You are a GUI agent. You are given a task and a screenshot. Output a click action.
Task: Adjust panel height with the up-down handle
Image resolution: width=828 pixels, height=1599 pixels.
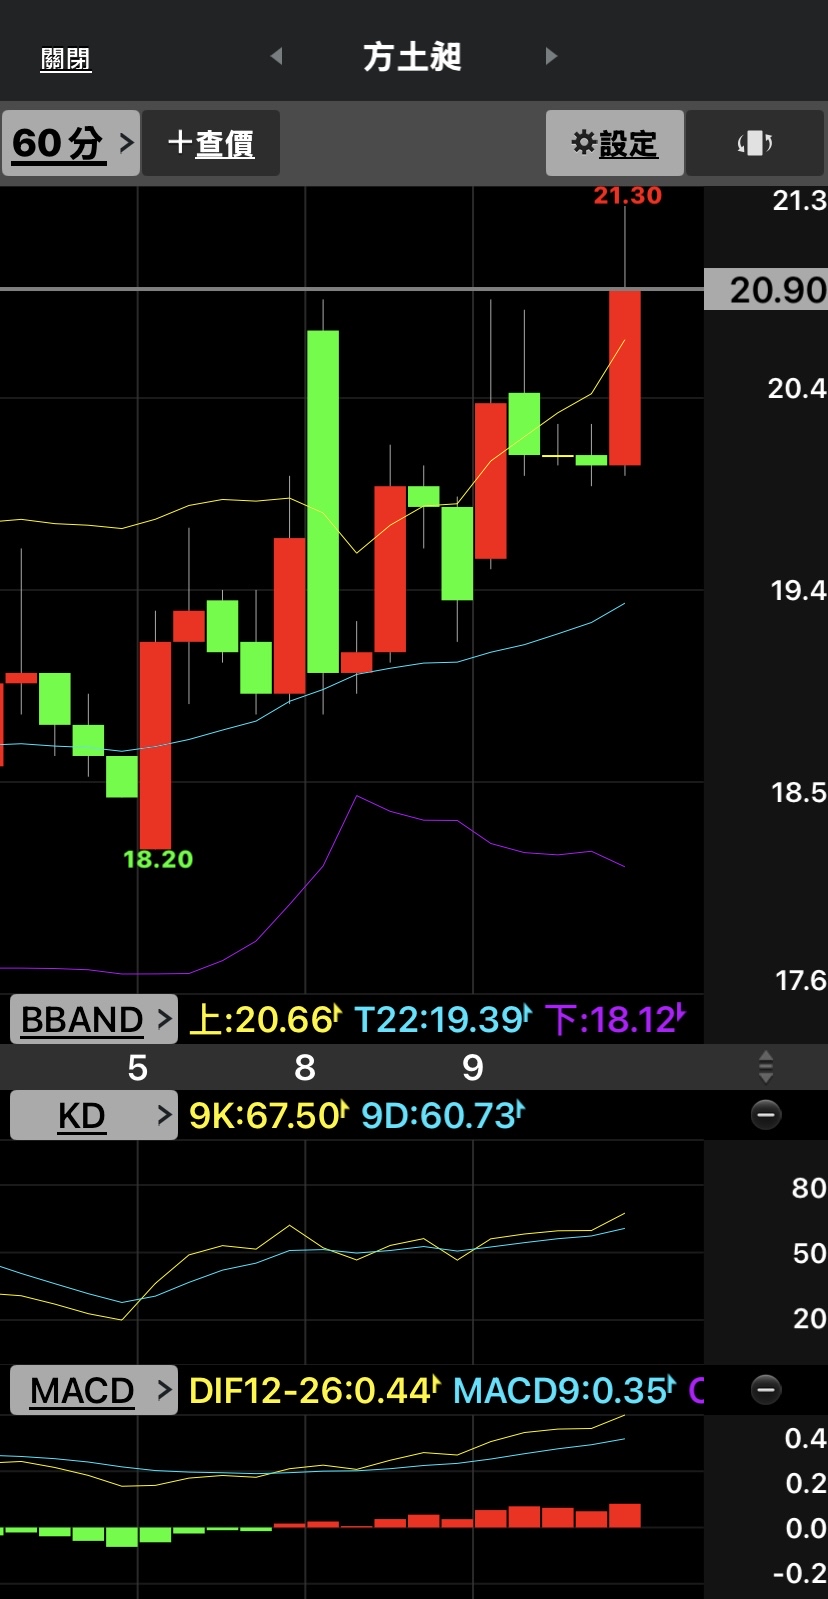coord(766,1067)
